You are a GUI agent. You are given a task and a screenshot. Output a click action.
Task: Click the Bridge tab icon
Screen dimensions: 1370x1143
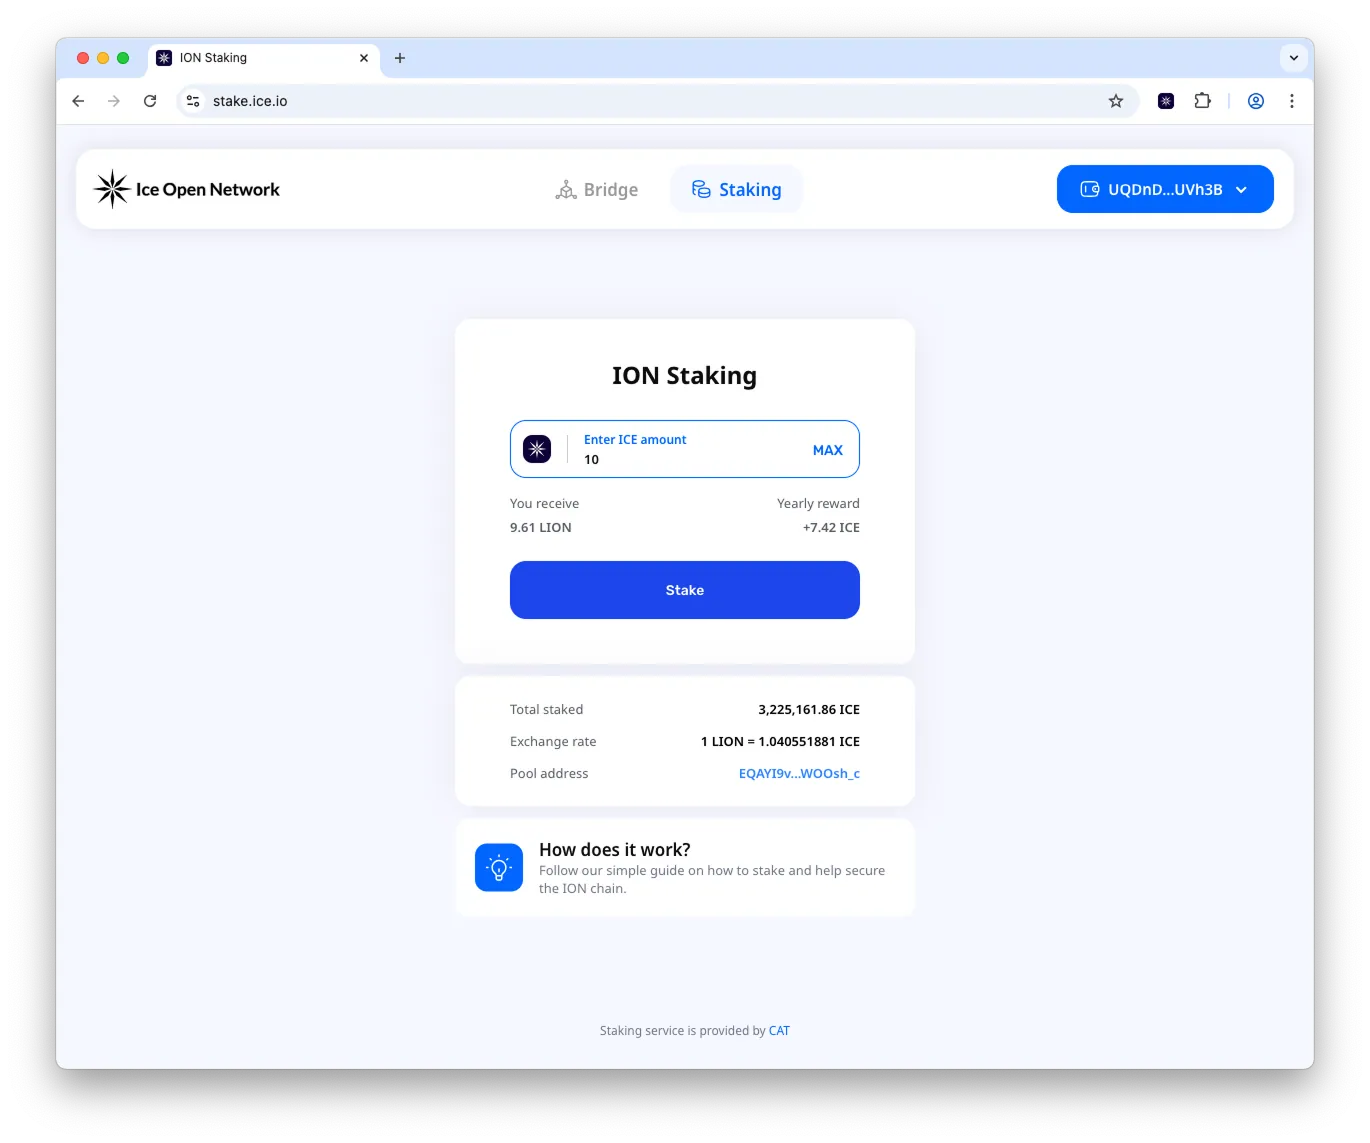[566, 190]
